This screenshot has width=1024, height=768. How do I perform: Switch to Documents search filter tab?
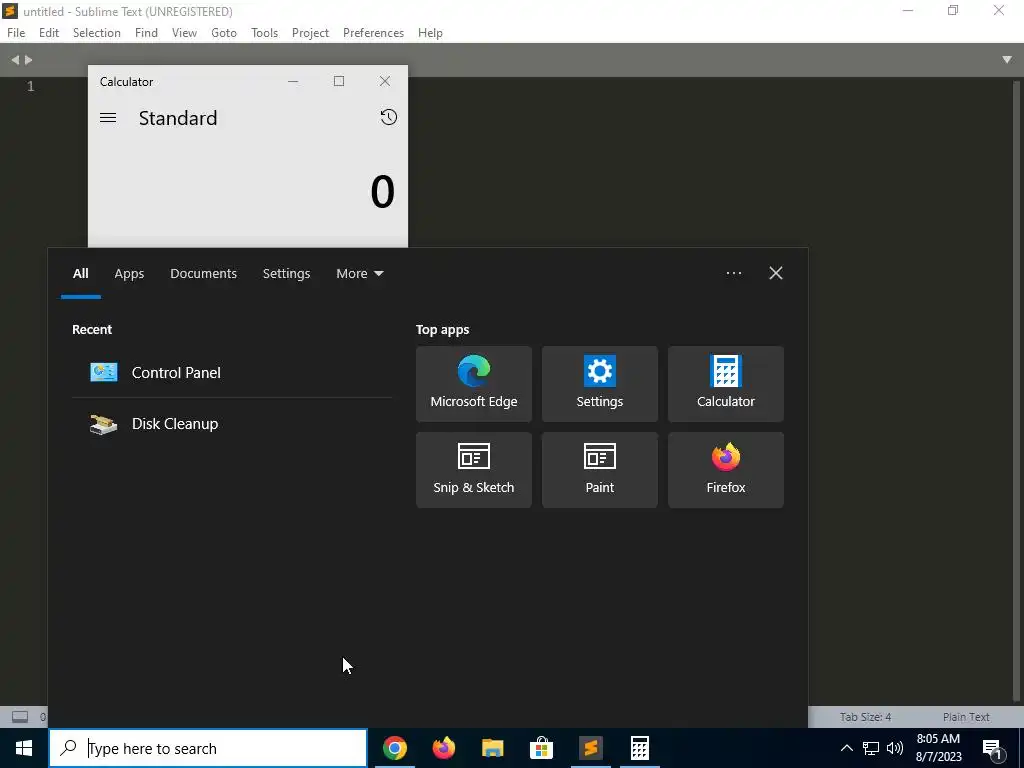[x=203, y=273]
